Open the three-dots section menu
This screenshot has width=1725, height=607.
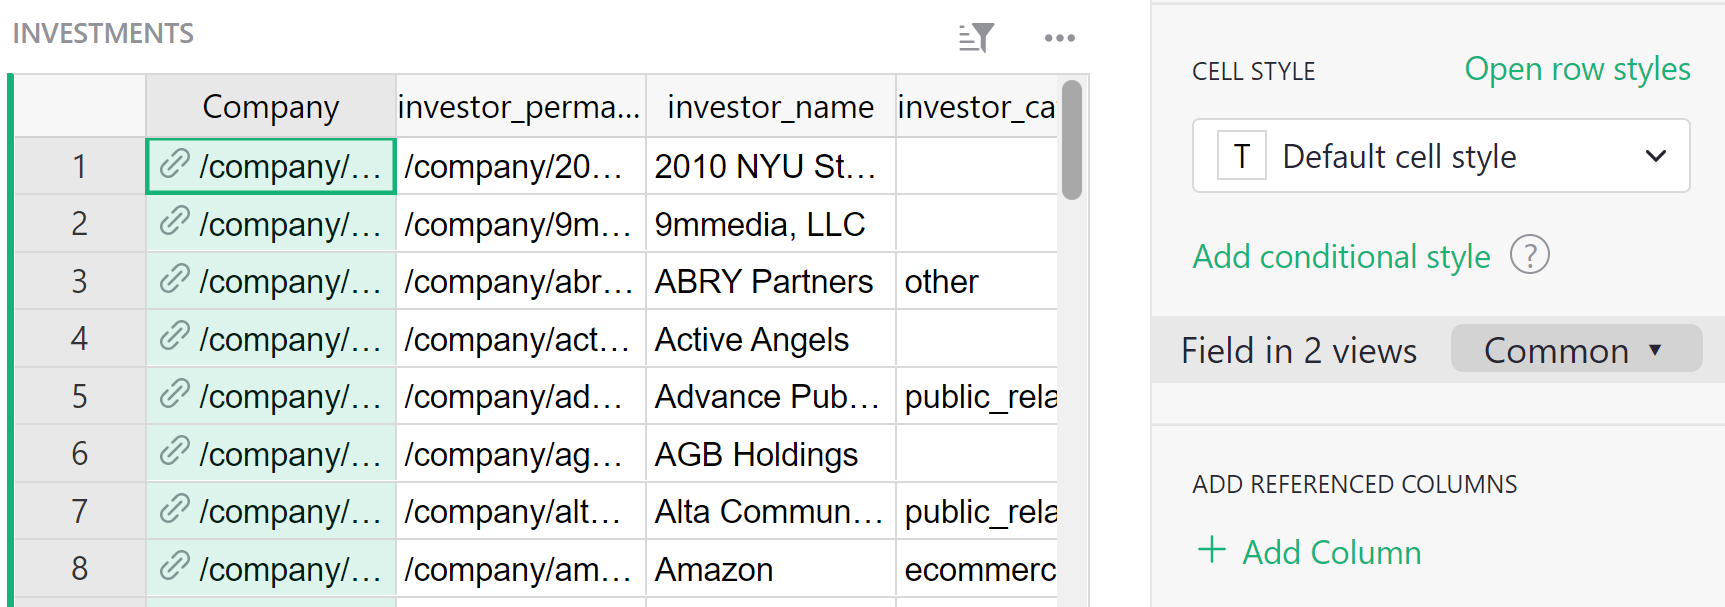click(x=1059, y=38)
